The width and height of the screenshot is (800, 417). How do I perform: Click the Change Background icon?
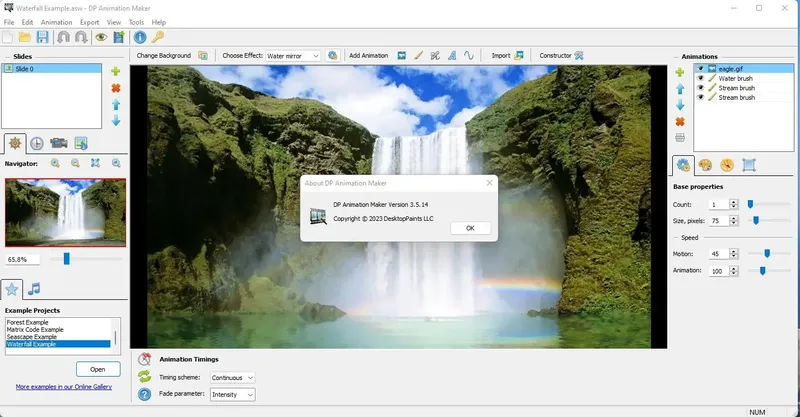tap(203, 56)
